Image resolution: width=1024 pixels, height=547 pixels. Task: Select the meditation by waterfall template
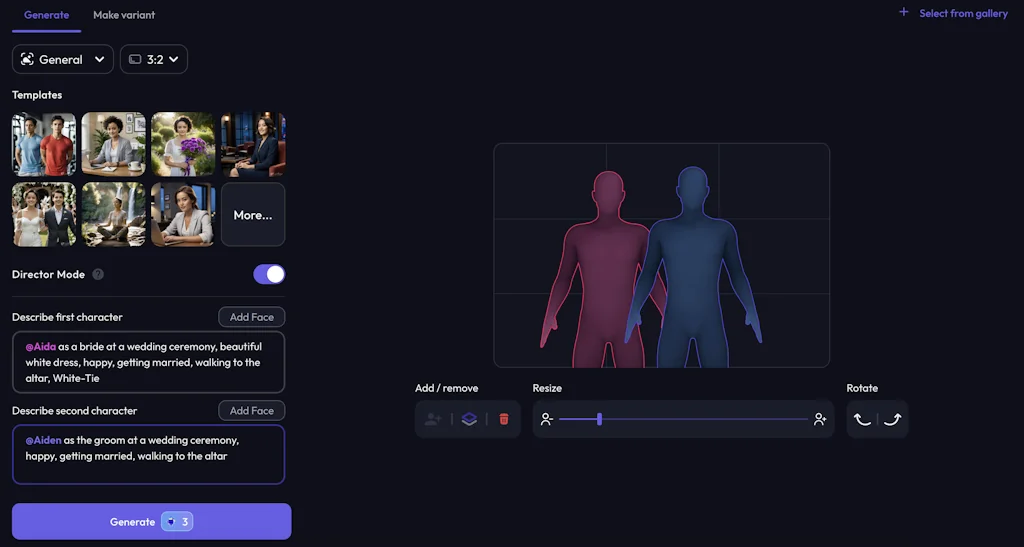point(114,215)
